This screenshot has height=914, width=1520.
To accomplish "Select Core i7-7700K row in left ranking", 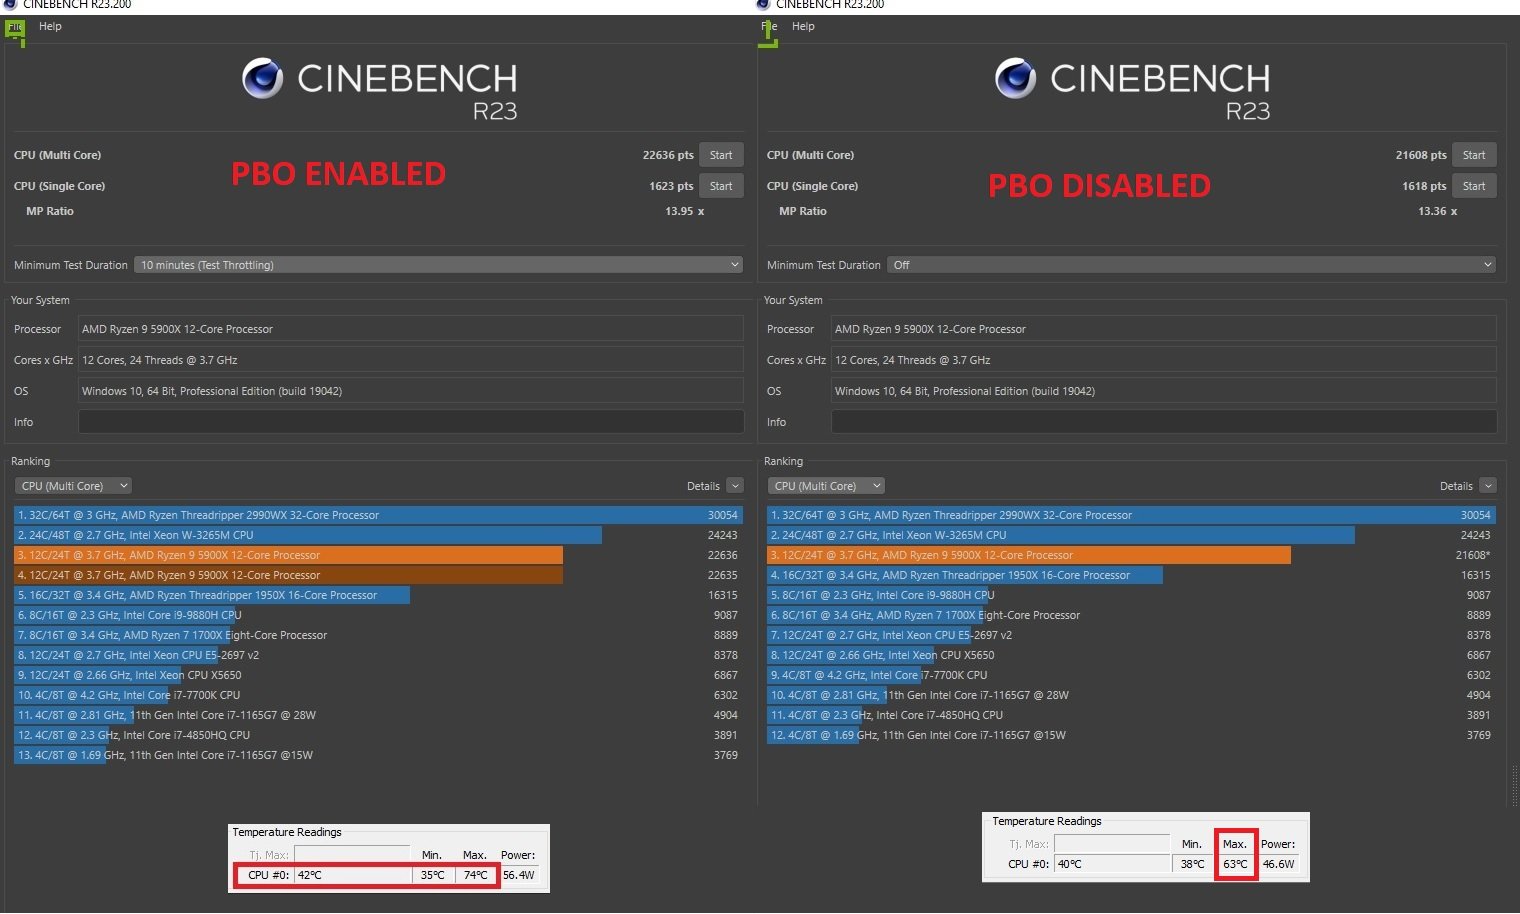I will pyautogui.click(x=378, y=695).
